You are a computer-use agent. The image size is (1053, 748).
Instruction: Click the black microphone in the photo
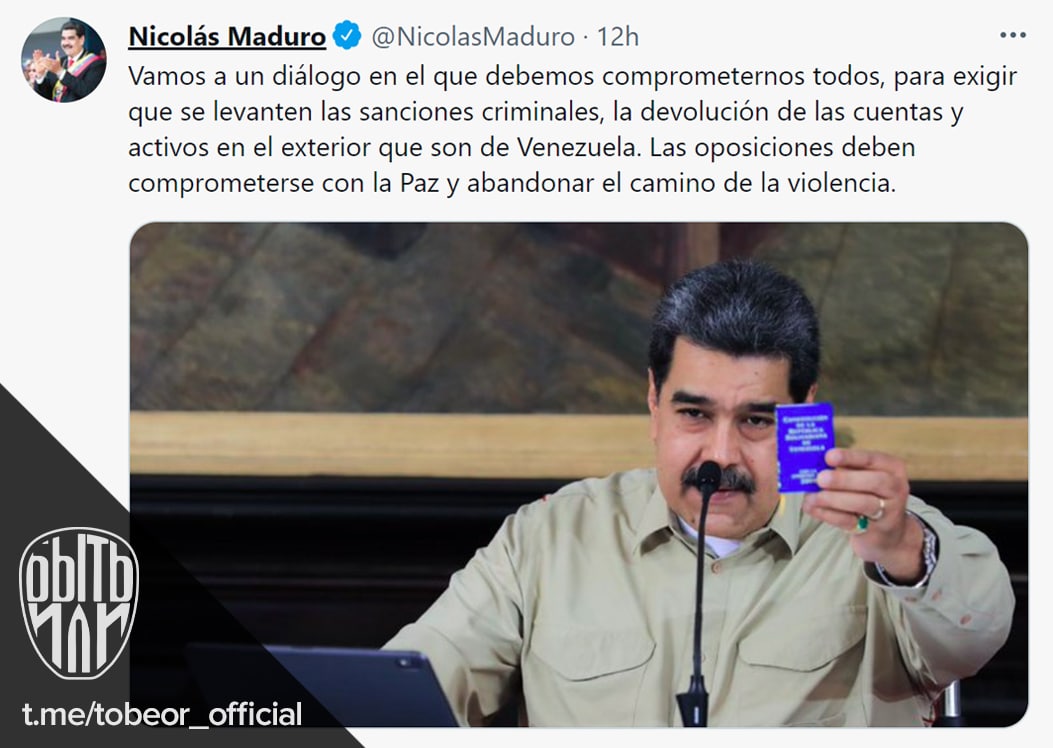pos(700,591)
